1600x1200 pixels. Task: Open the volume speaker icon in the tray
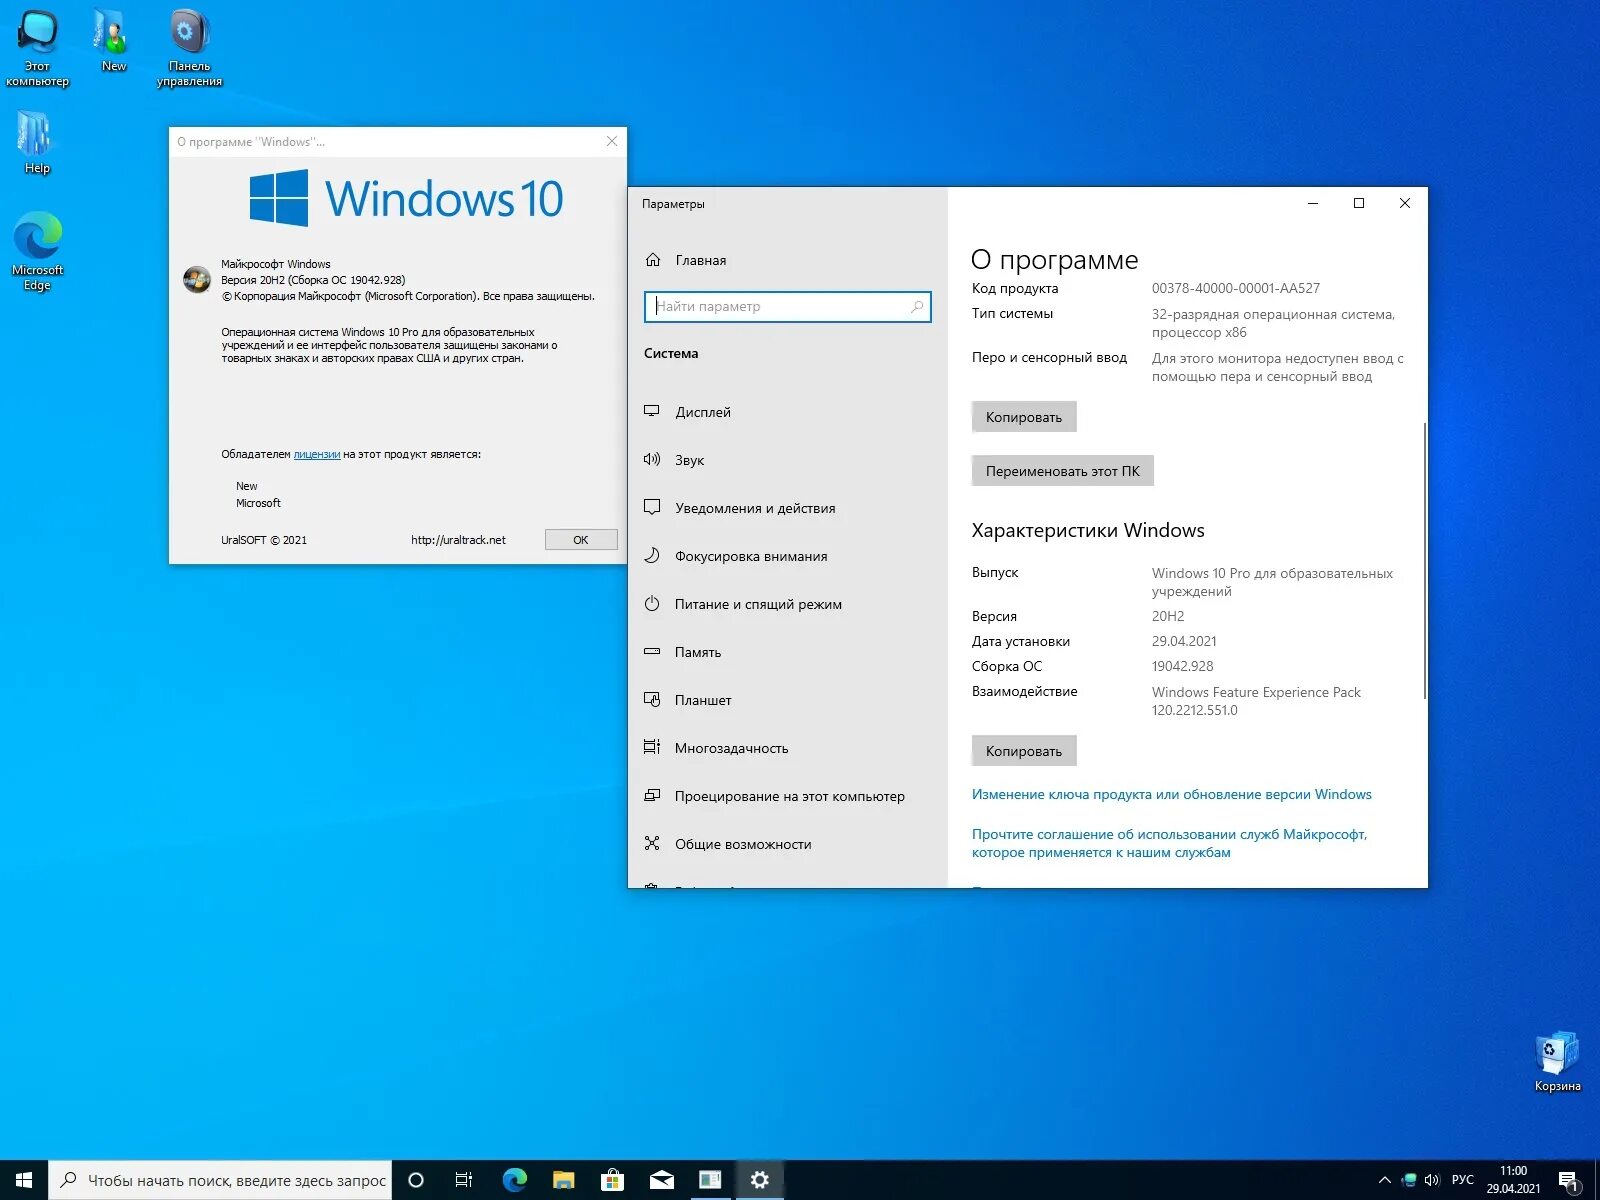tap(1432, 1180)
